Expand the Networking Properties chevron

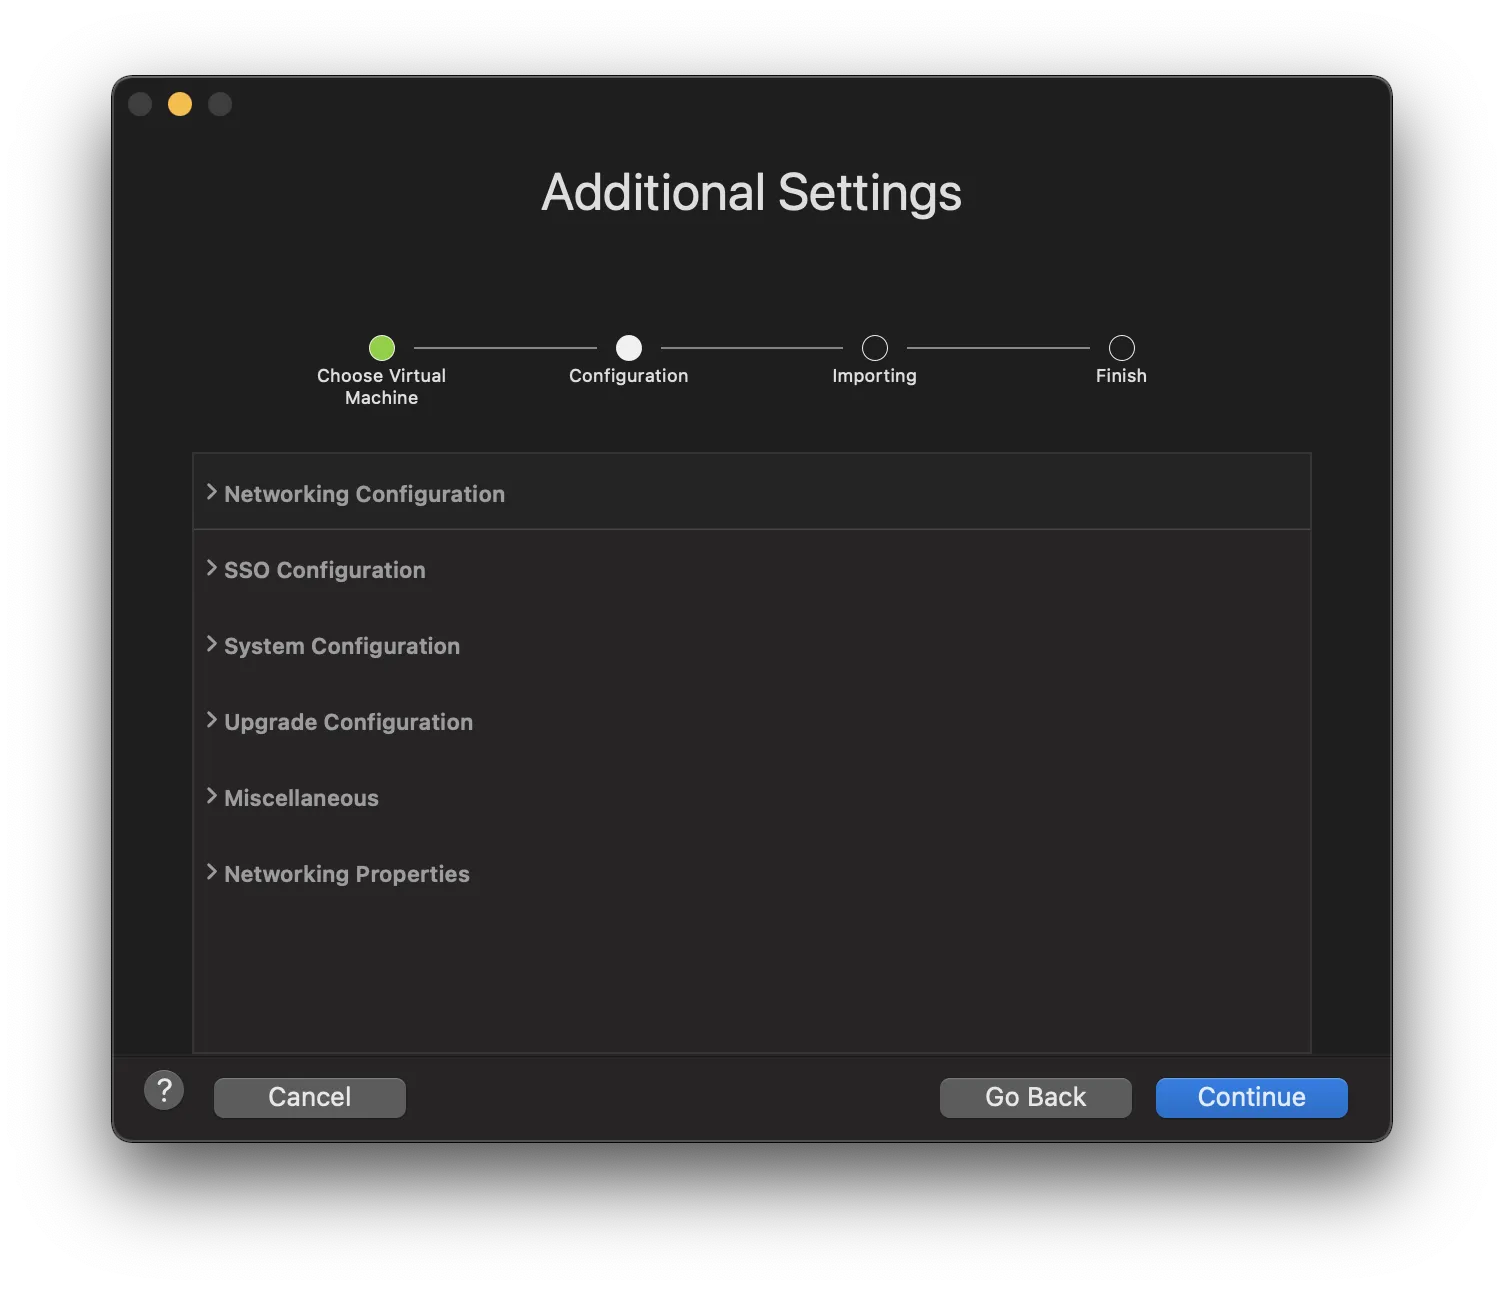pyautogui.click(x=212, y=872)
